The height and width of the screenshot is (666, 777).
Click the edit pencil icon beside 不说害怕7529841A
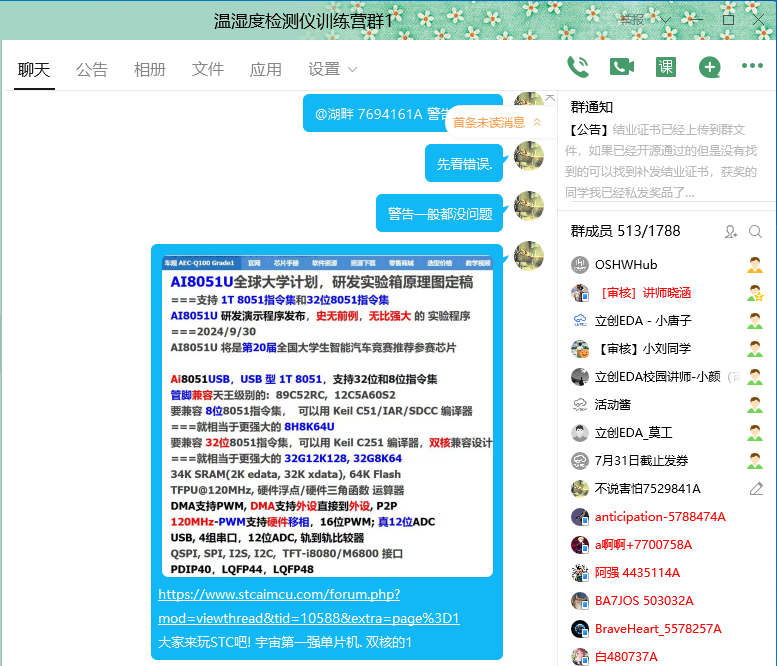(756, 489)
